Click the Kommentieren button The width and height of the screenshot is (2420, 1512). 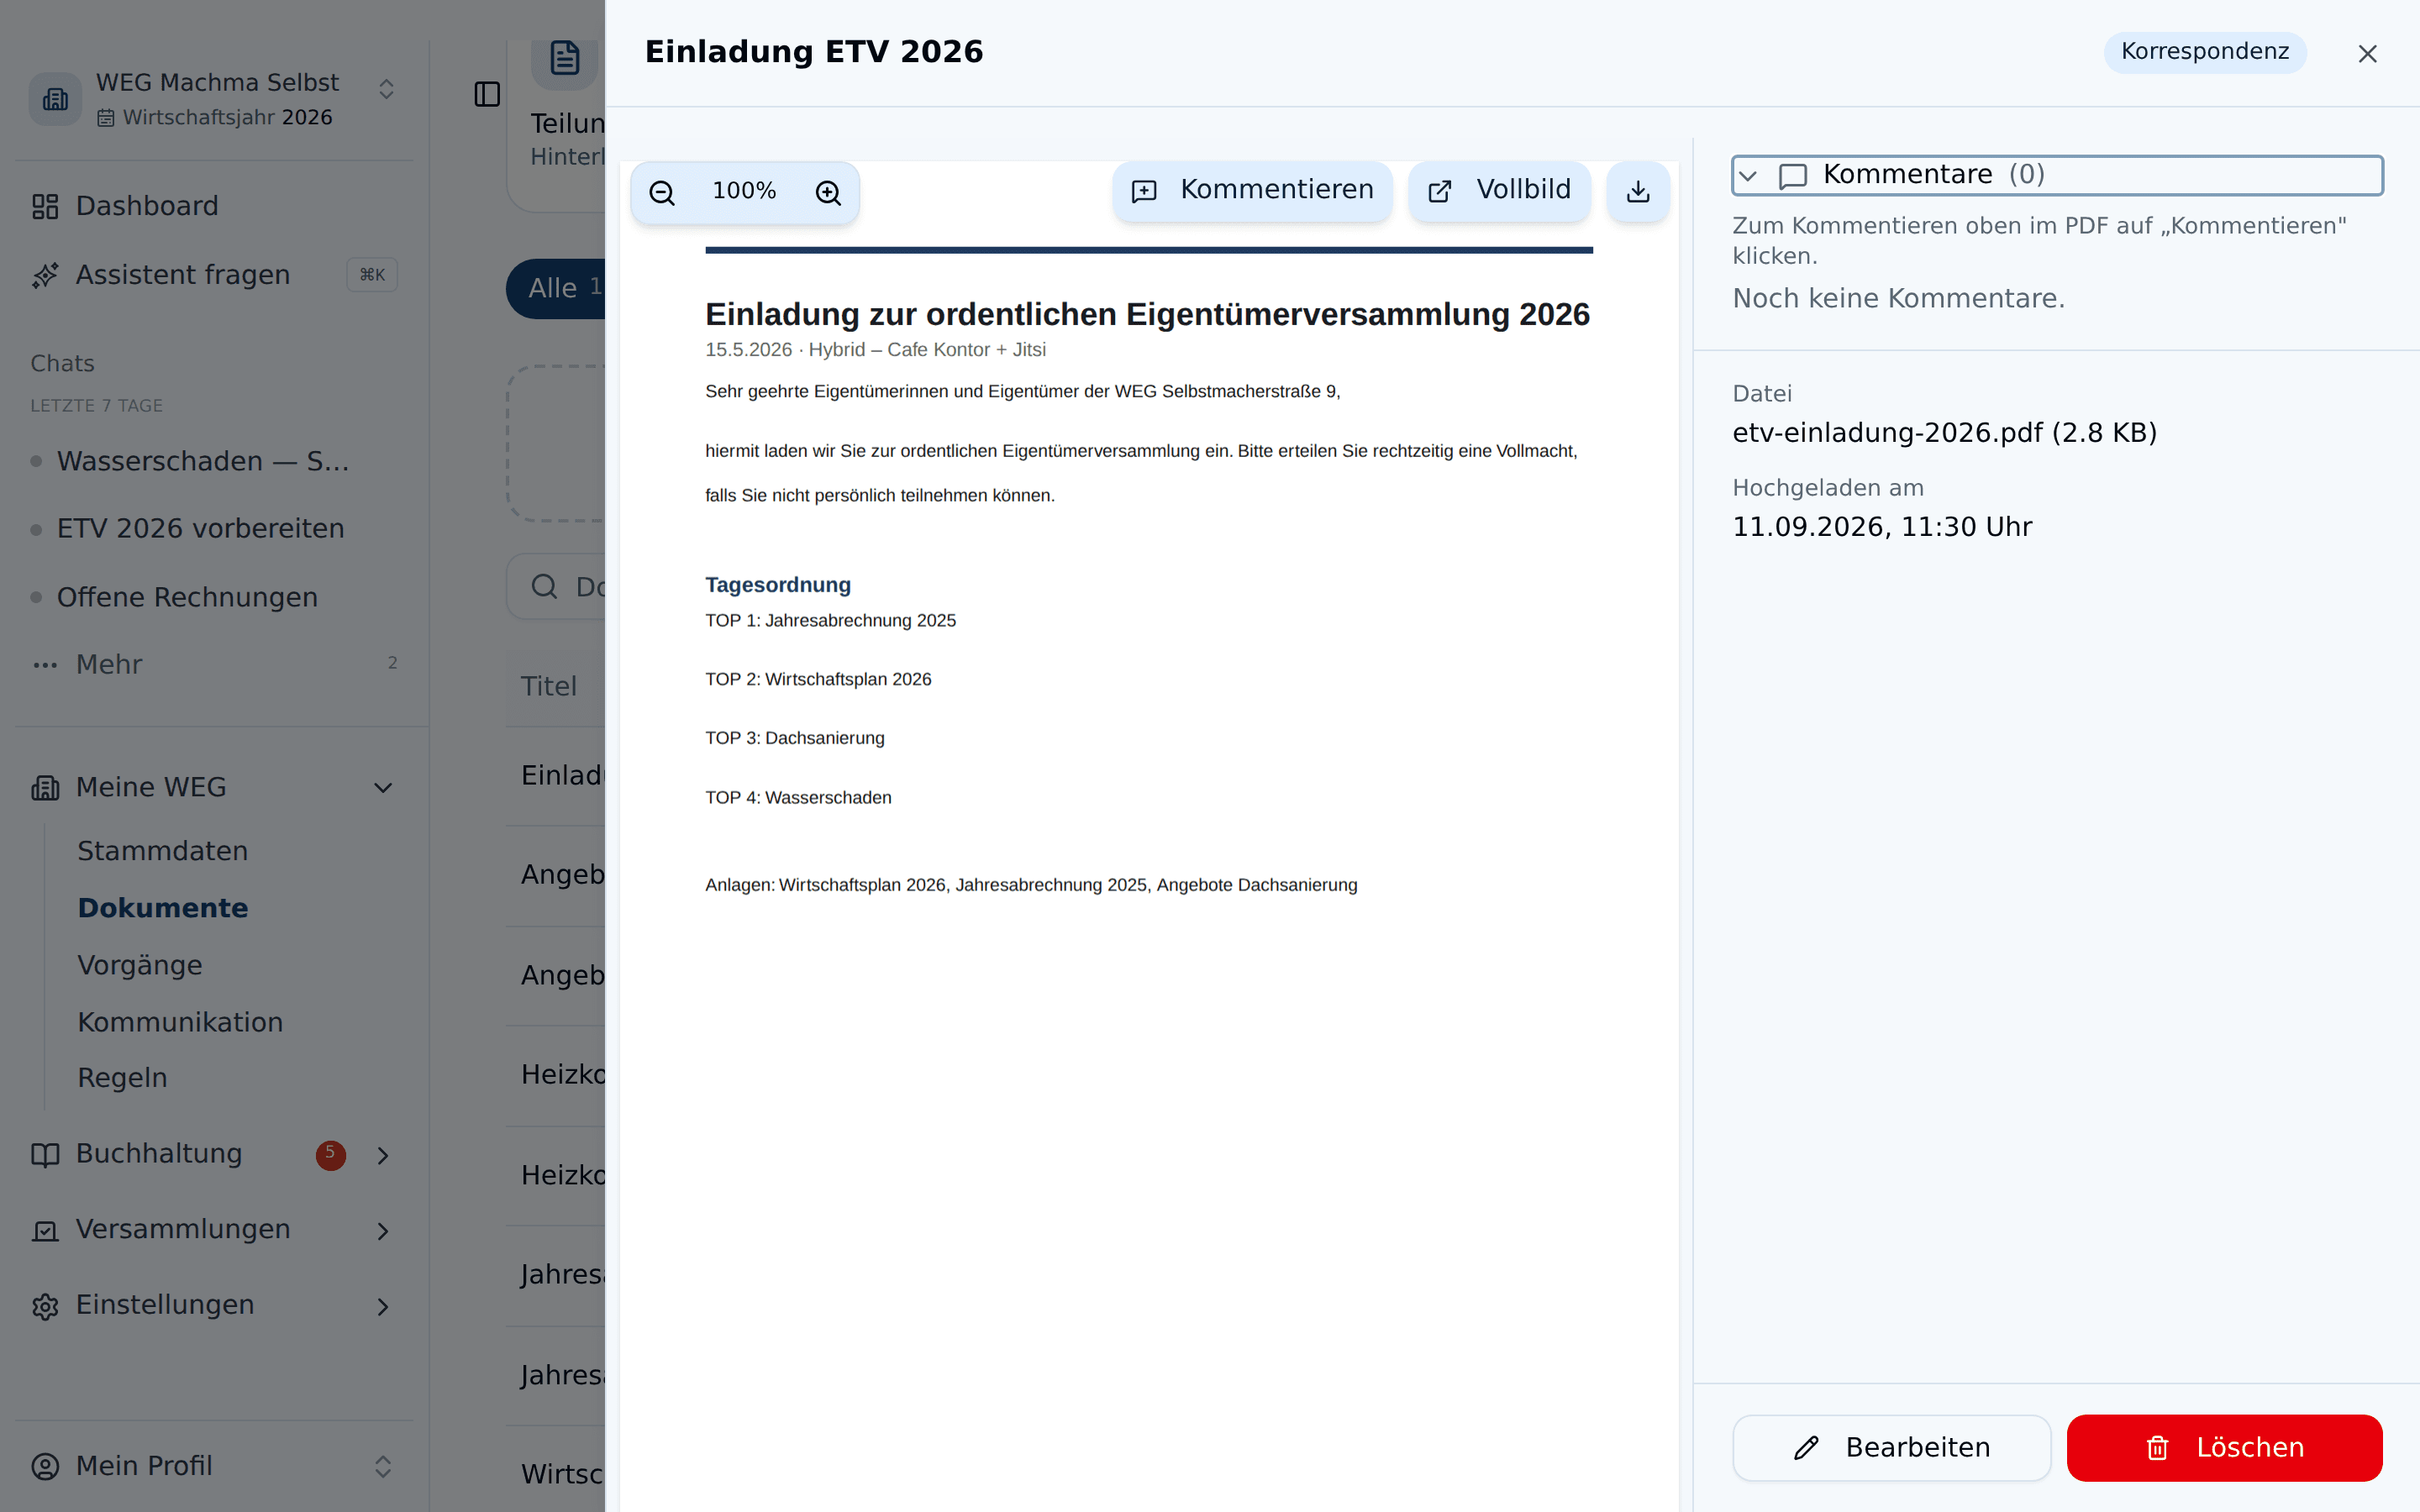[x=1252, y=191]
